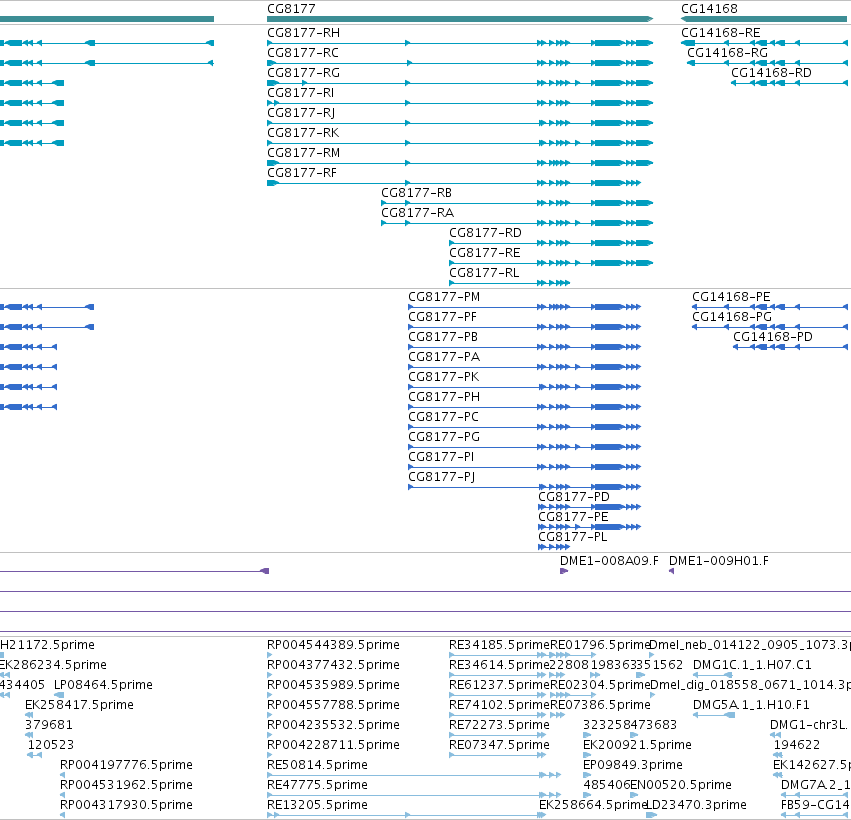Choose protein CG8177-PG

[444, 437]
